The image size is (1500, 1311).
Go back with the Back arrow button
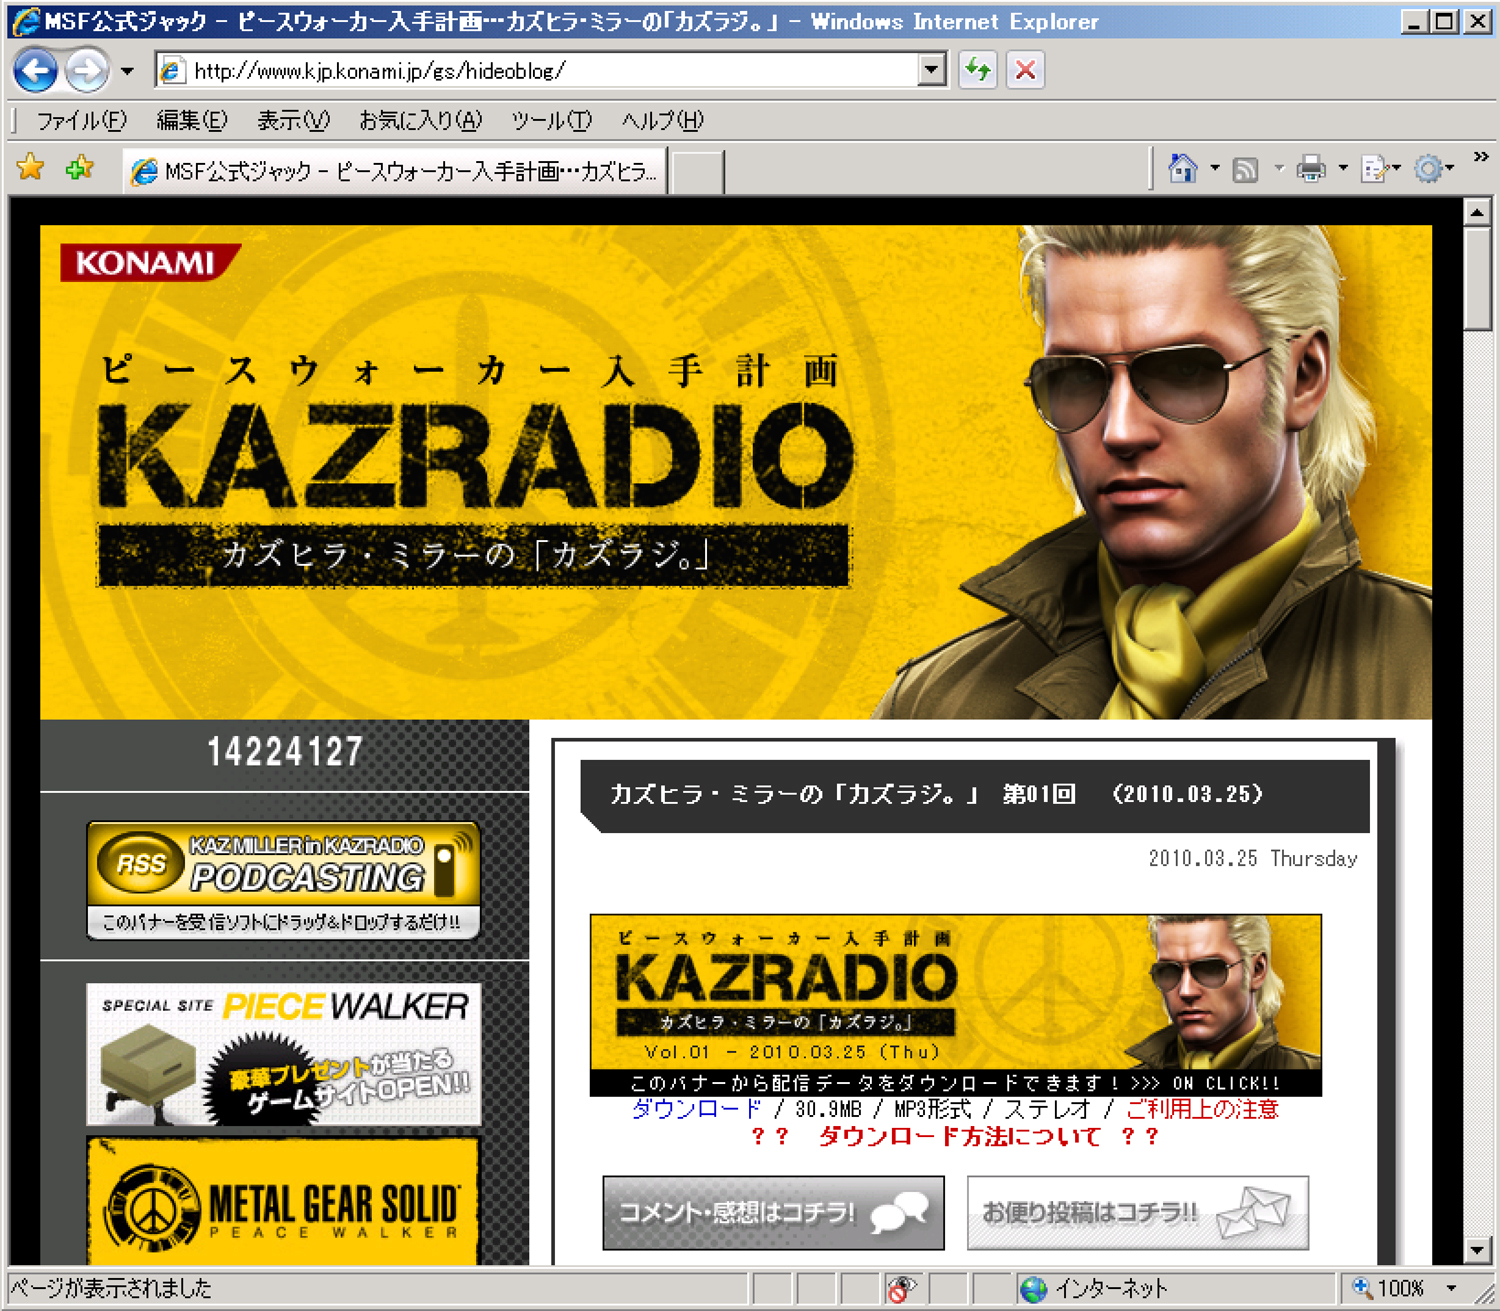[x=36, y=70]
